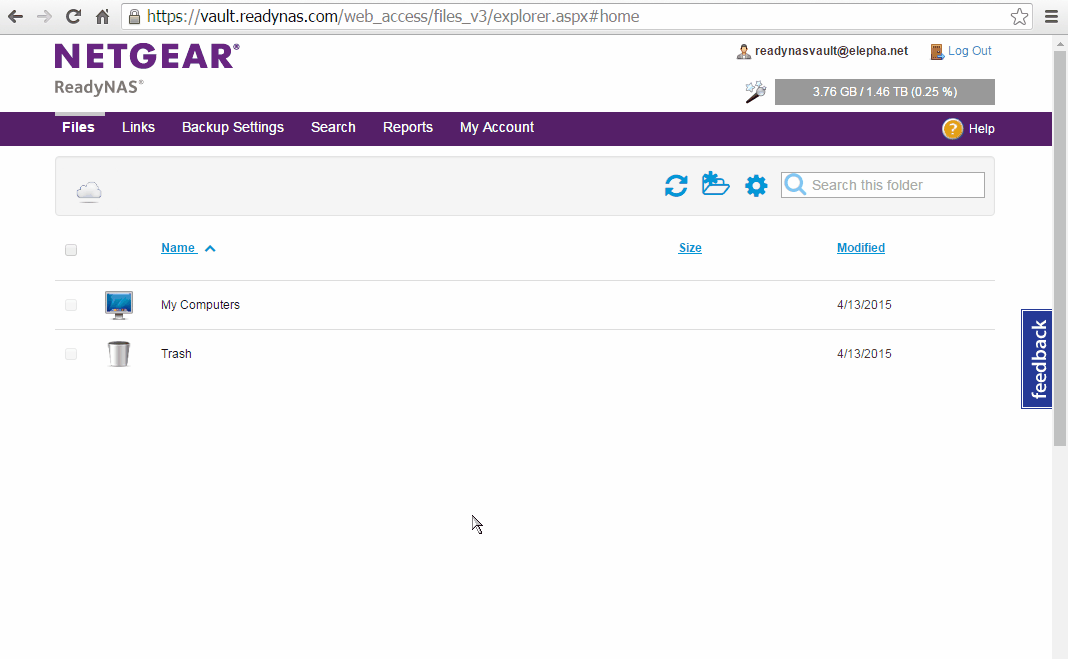Click the new folder icon
The width and height of the screenshot is (1068, 659).
click(x=715, y=184)
